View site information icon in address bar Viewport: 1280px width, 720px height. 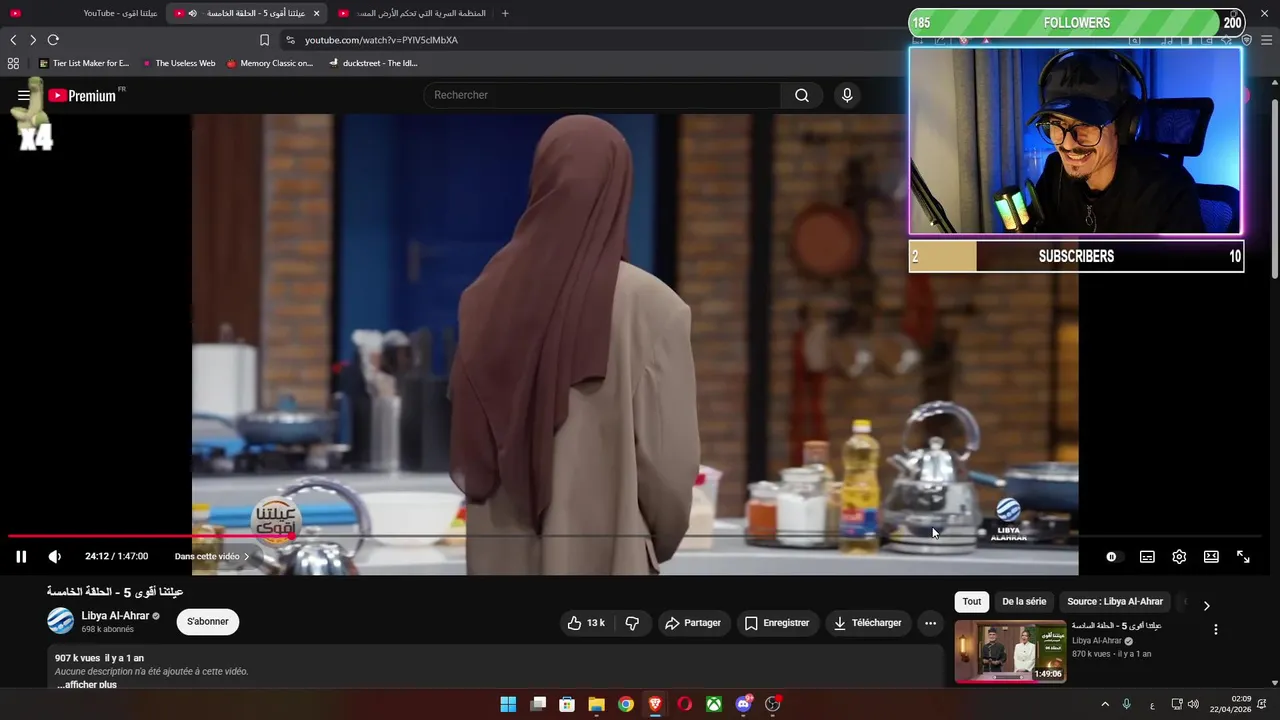(290, 40)
